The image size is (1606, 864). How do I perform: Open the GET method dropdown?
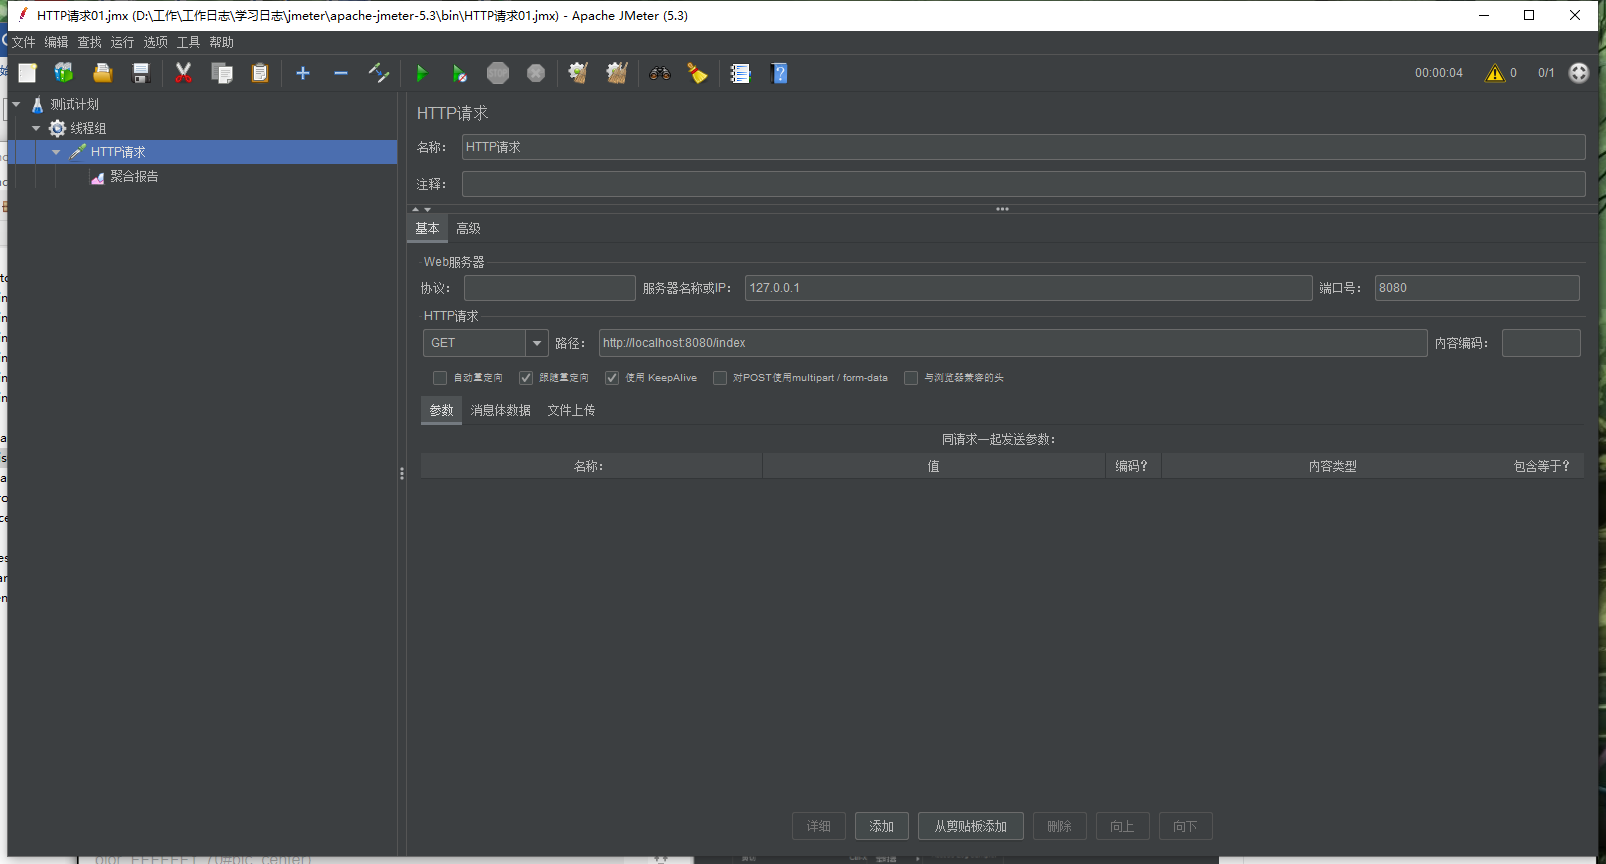click(537, 343)
